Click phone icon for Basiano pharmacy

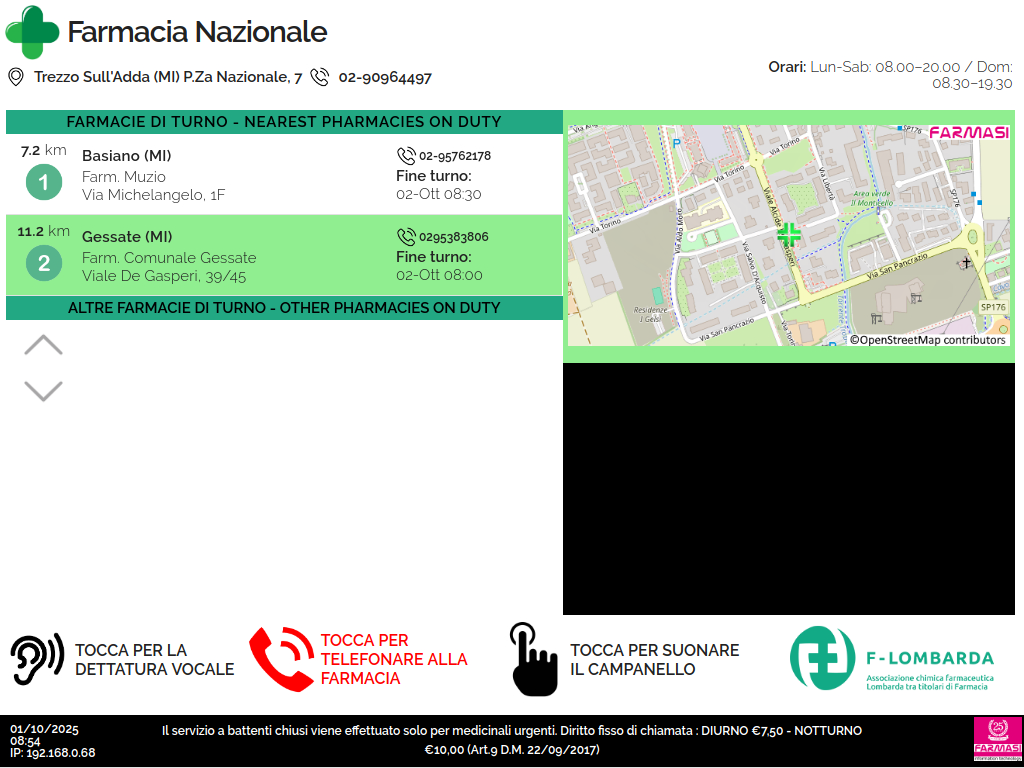point(406,156)
